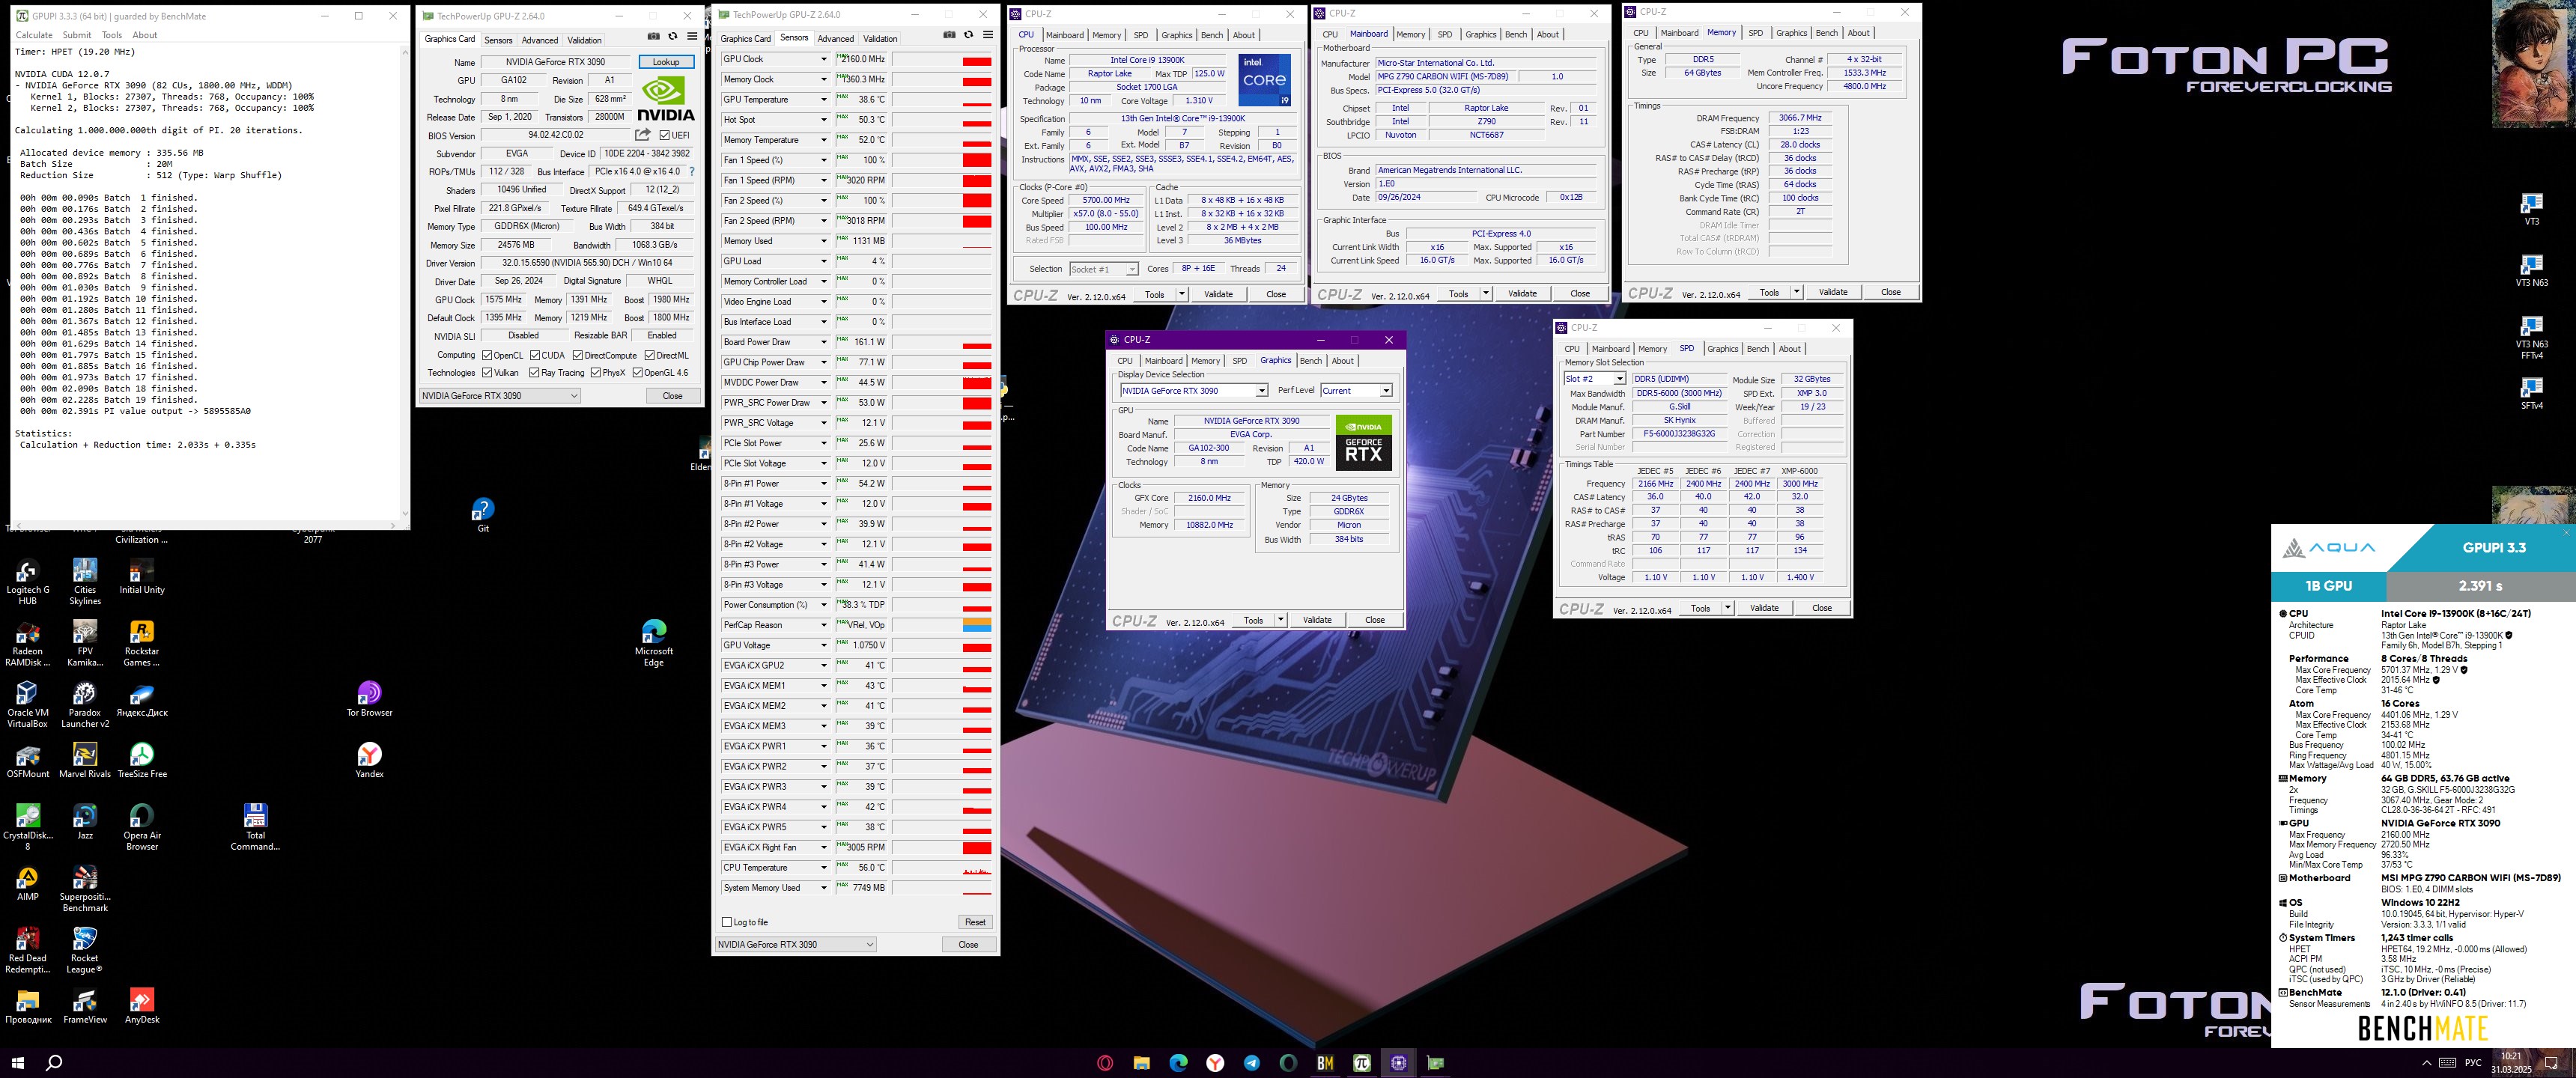2576x1078 pixels.
Task: Click Tools button in CPU-Z Mainboard window
Action: tap(1459, 294)
